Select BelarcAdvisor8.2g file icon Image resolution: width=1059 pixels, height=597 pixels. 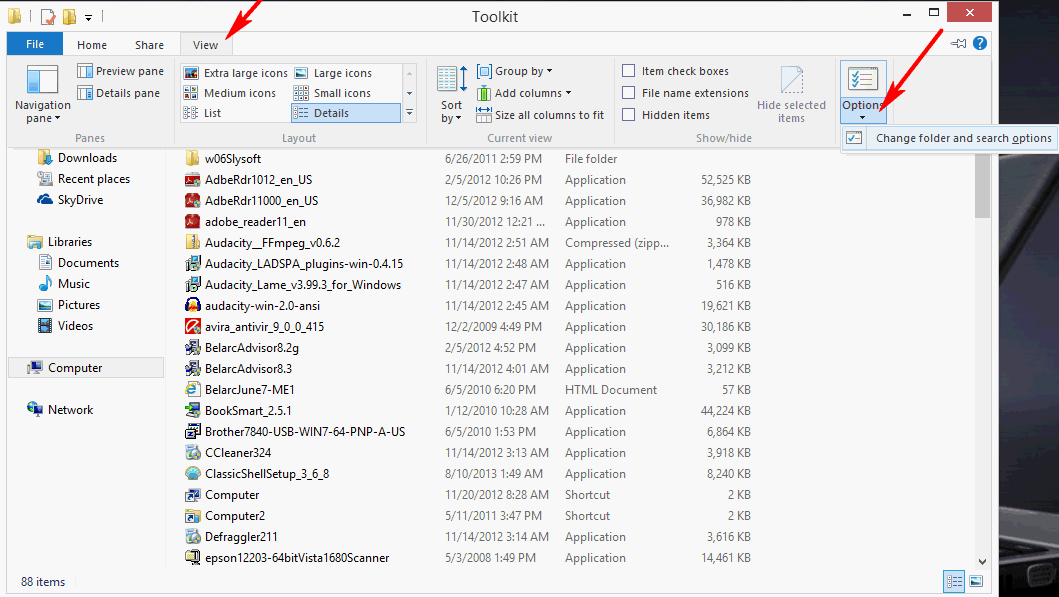tap(192, 347)
